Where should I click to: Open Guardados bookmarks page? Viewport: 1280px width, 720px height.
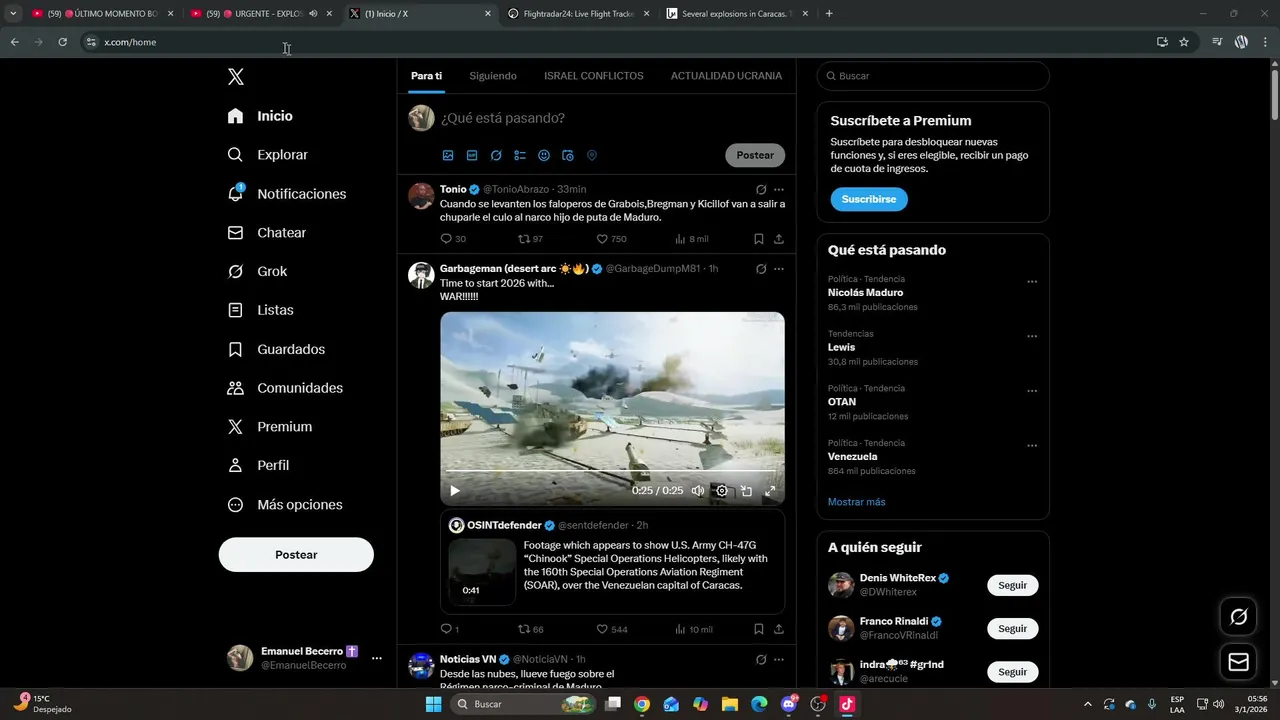coord(276,349)
